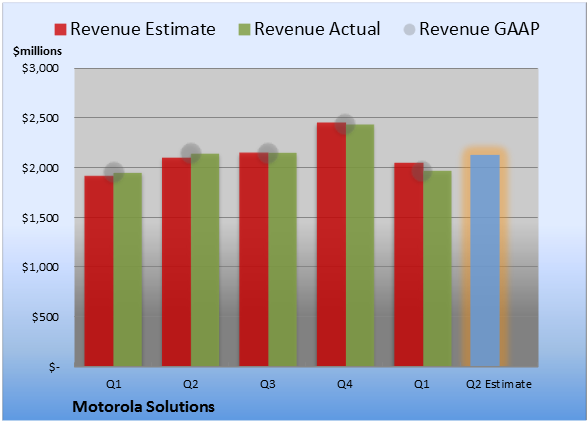The image size is (588, 422).
Task: Click the "$2,500" y-axis label
Action: 40,118
